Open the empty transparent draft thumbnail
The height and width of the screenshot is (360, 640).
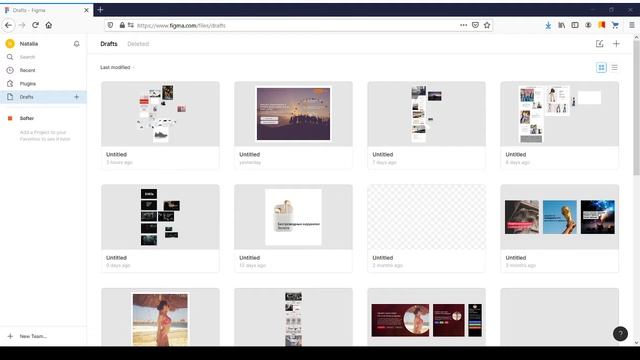(x=426, y=217)
